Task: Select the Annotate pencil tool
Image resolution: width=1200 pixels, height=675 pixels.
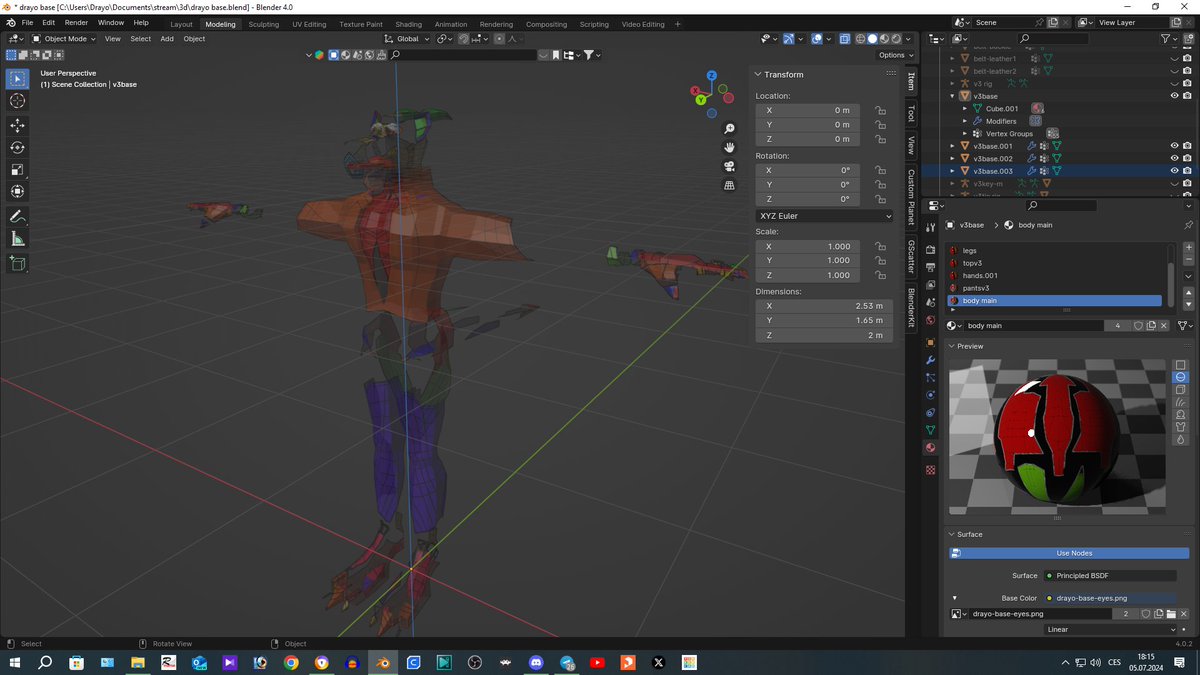Action: point(17,216)
